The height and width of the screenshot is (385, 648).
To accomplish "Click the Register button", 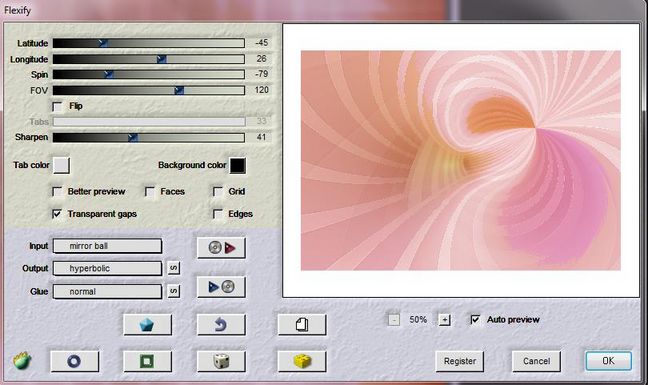I will pos(460,361).
